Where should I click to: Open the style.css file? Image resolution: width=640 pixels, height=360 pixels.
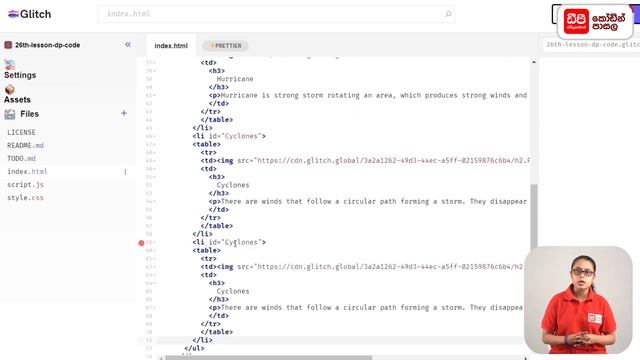click(25, 198)
